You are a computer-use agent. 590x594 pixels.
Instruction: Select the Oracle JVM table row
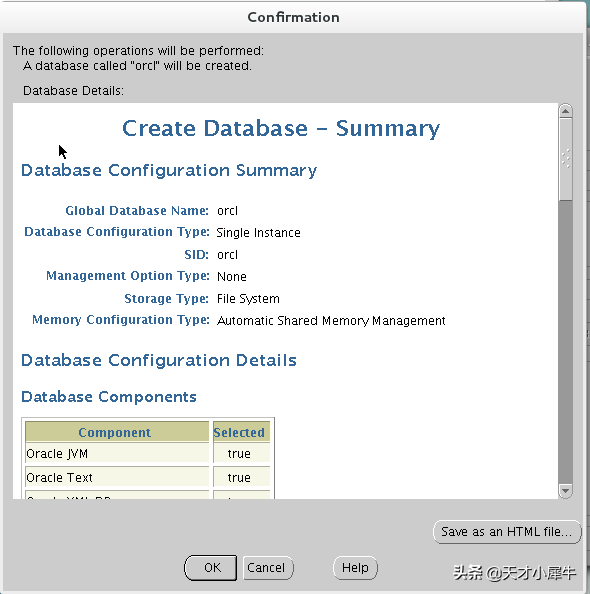(148, 454)
